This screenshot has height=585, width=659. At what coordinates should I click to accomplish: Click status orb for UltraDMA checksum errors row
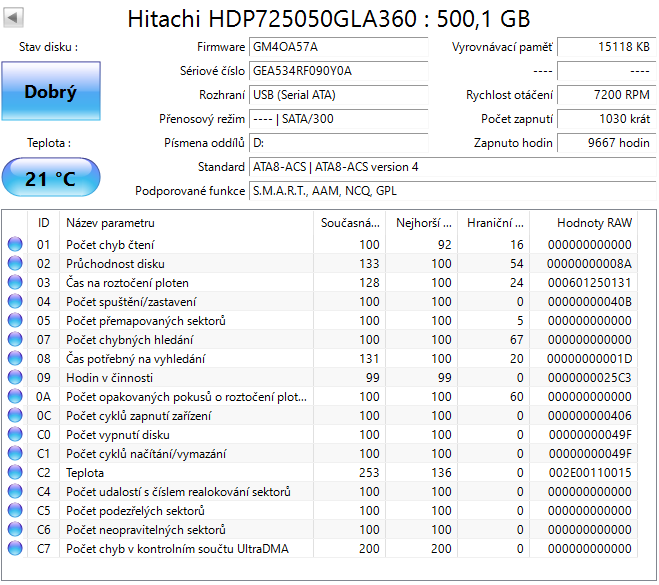[x=15, y=549]
